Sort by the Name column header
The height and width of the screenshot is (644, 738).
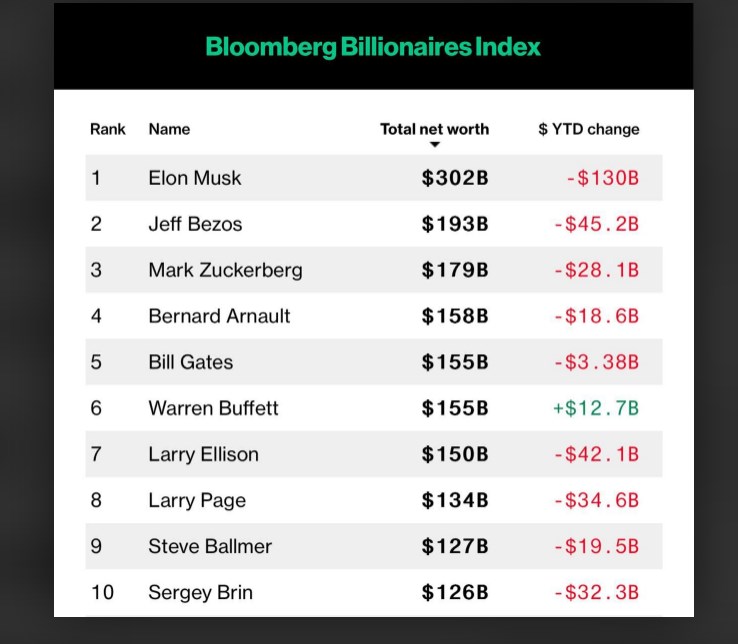pos(169,129)
